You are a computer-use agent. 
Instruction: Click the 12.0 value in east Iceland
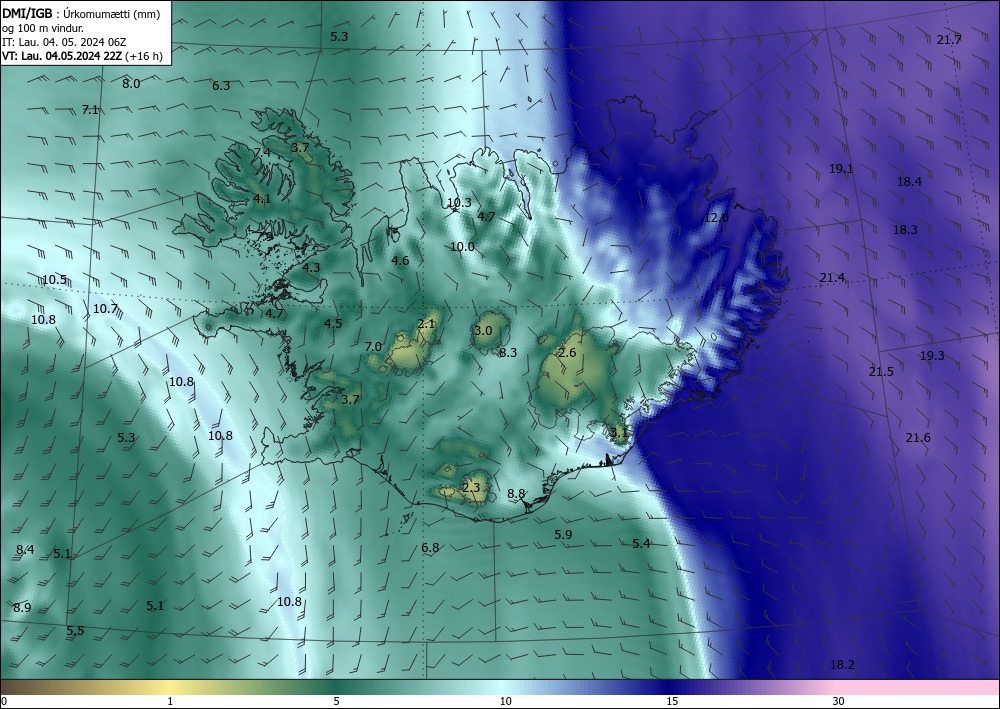pyautogui.click(x=716, y=218)
